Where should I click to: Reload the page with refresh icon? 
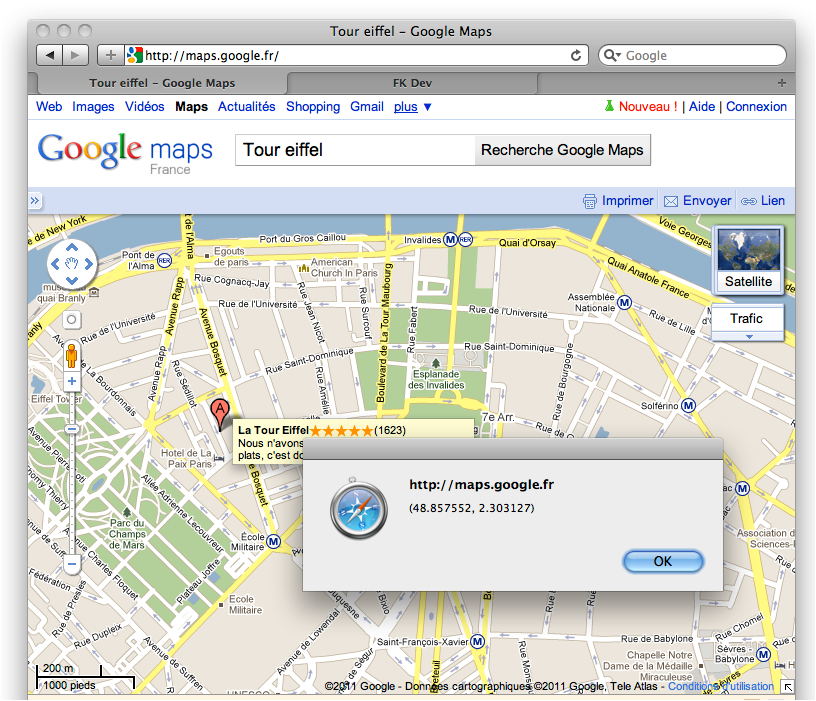click(576, 55)
